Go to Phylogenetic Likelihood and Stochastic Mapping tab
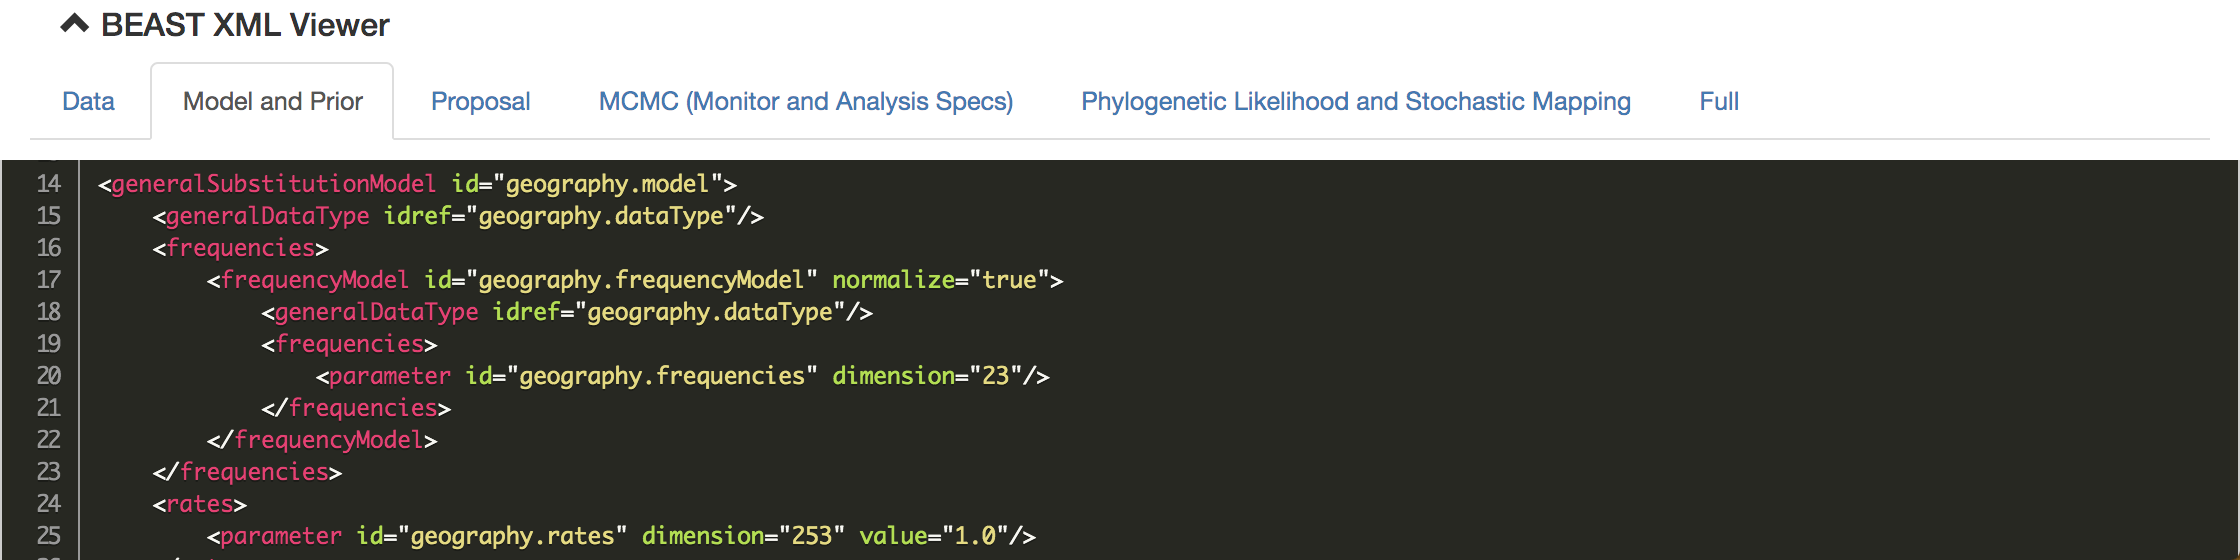2240x560 pixels. point(1355,101)
